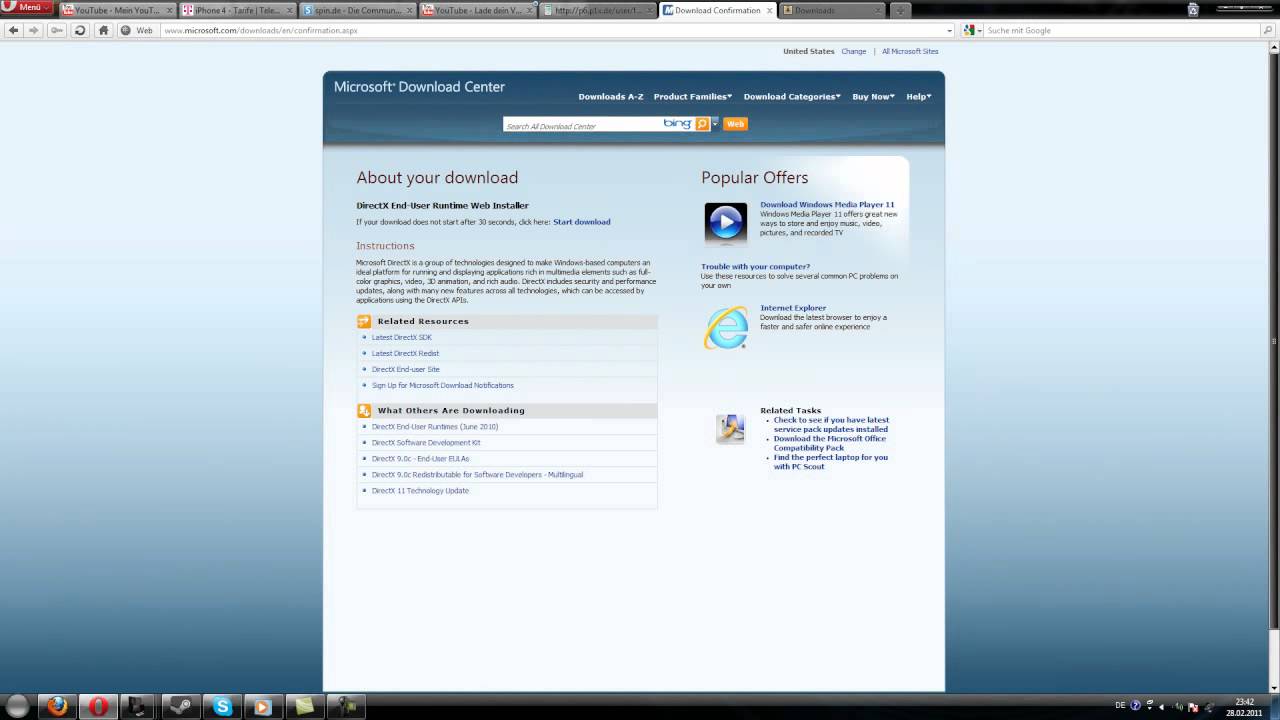
Task: Open the Product Families dropdown menu
Action: (x=692, y=97)
